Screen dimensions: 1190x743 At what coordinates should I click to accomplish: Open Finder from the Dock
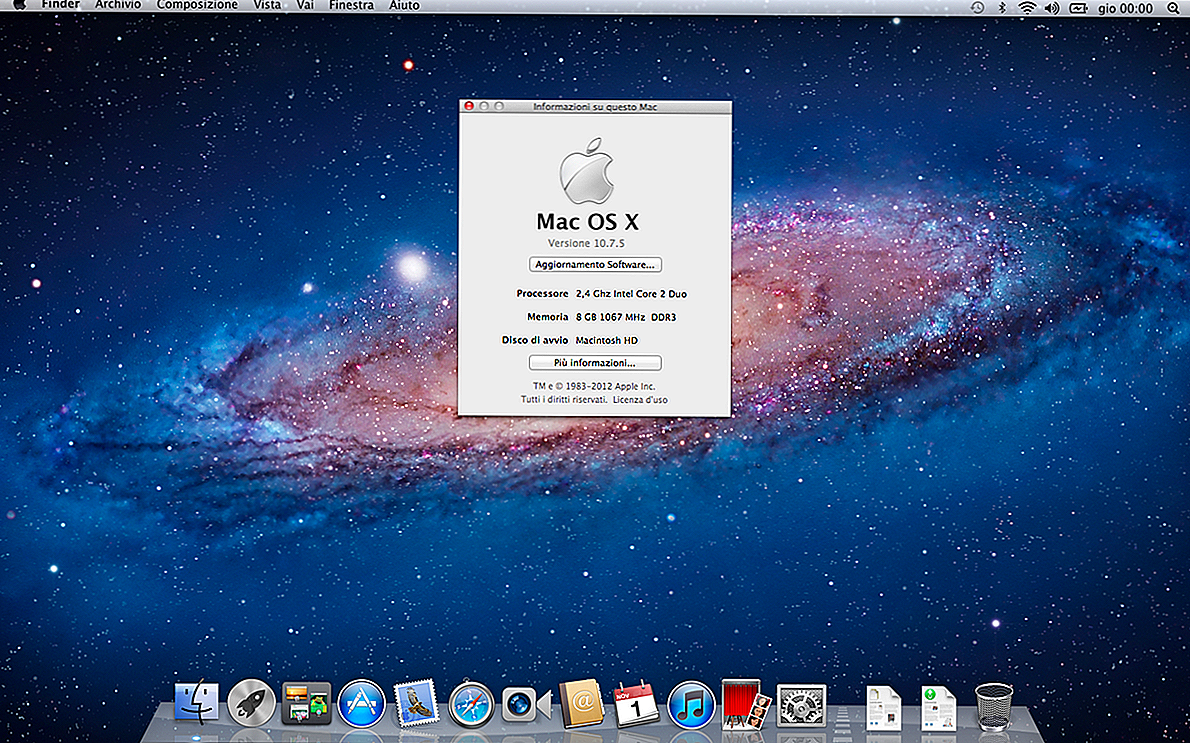pyautogui.click(x=197, y=702)
